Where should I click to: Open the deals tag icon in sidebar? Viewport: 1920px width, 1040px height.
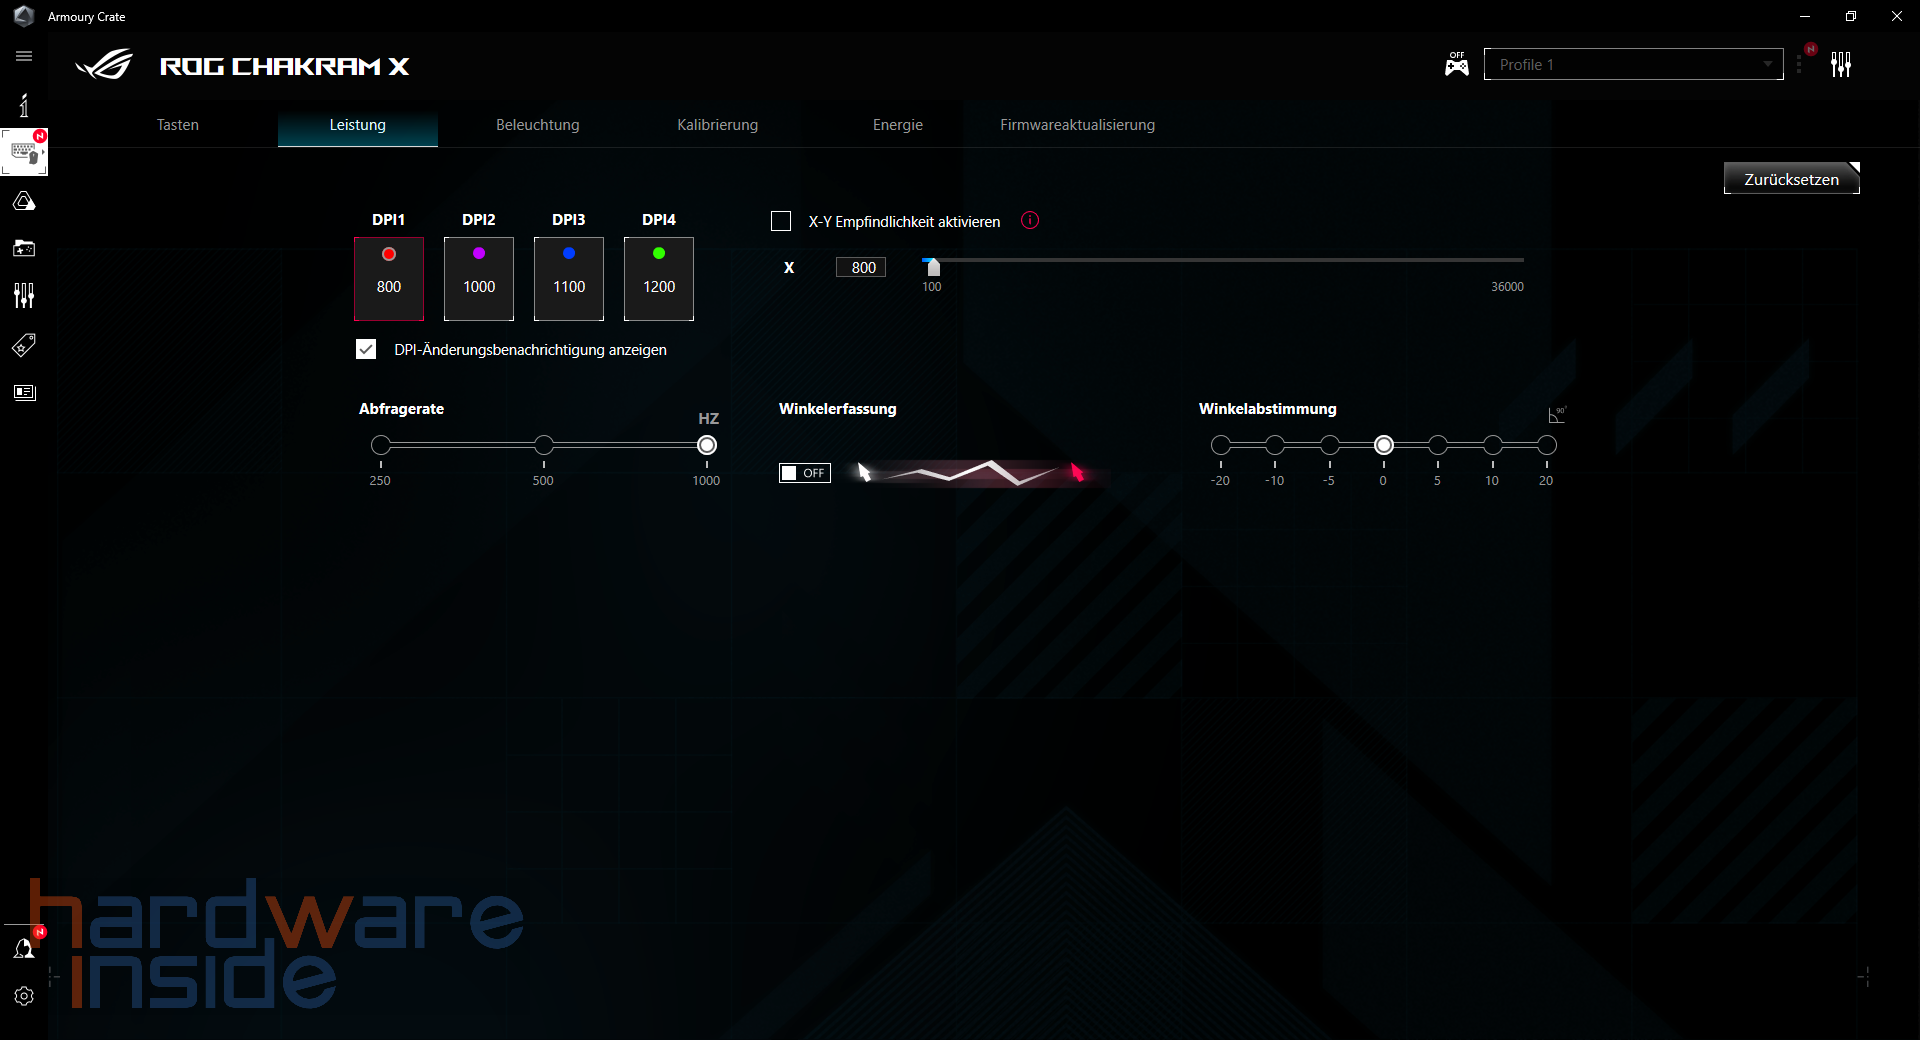point(25,344)
